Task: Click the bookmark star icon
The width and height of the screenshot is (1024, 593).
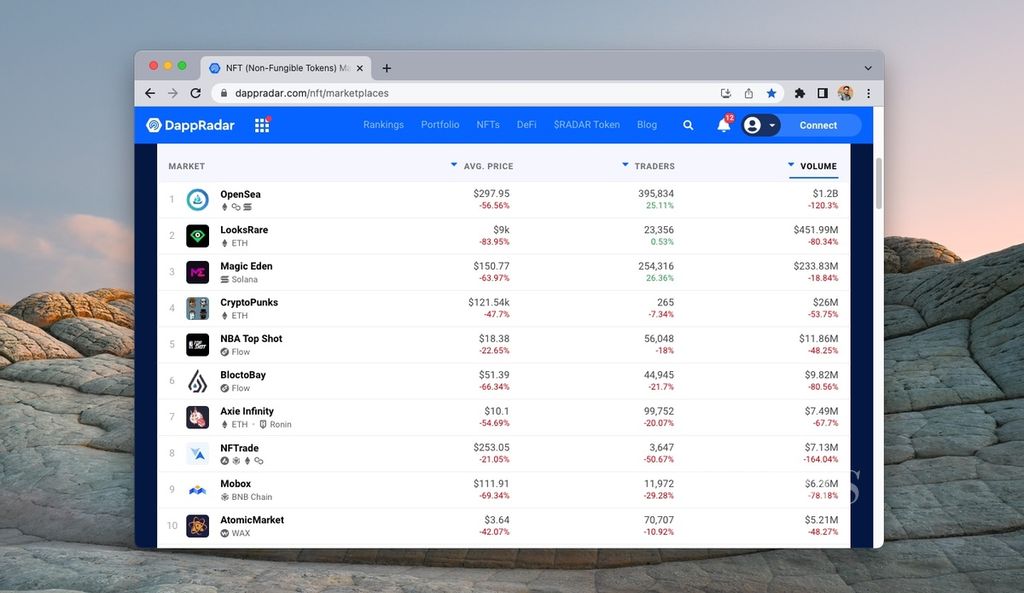Action: [x=771, y=93]
